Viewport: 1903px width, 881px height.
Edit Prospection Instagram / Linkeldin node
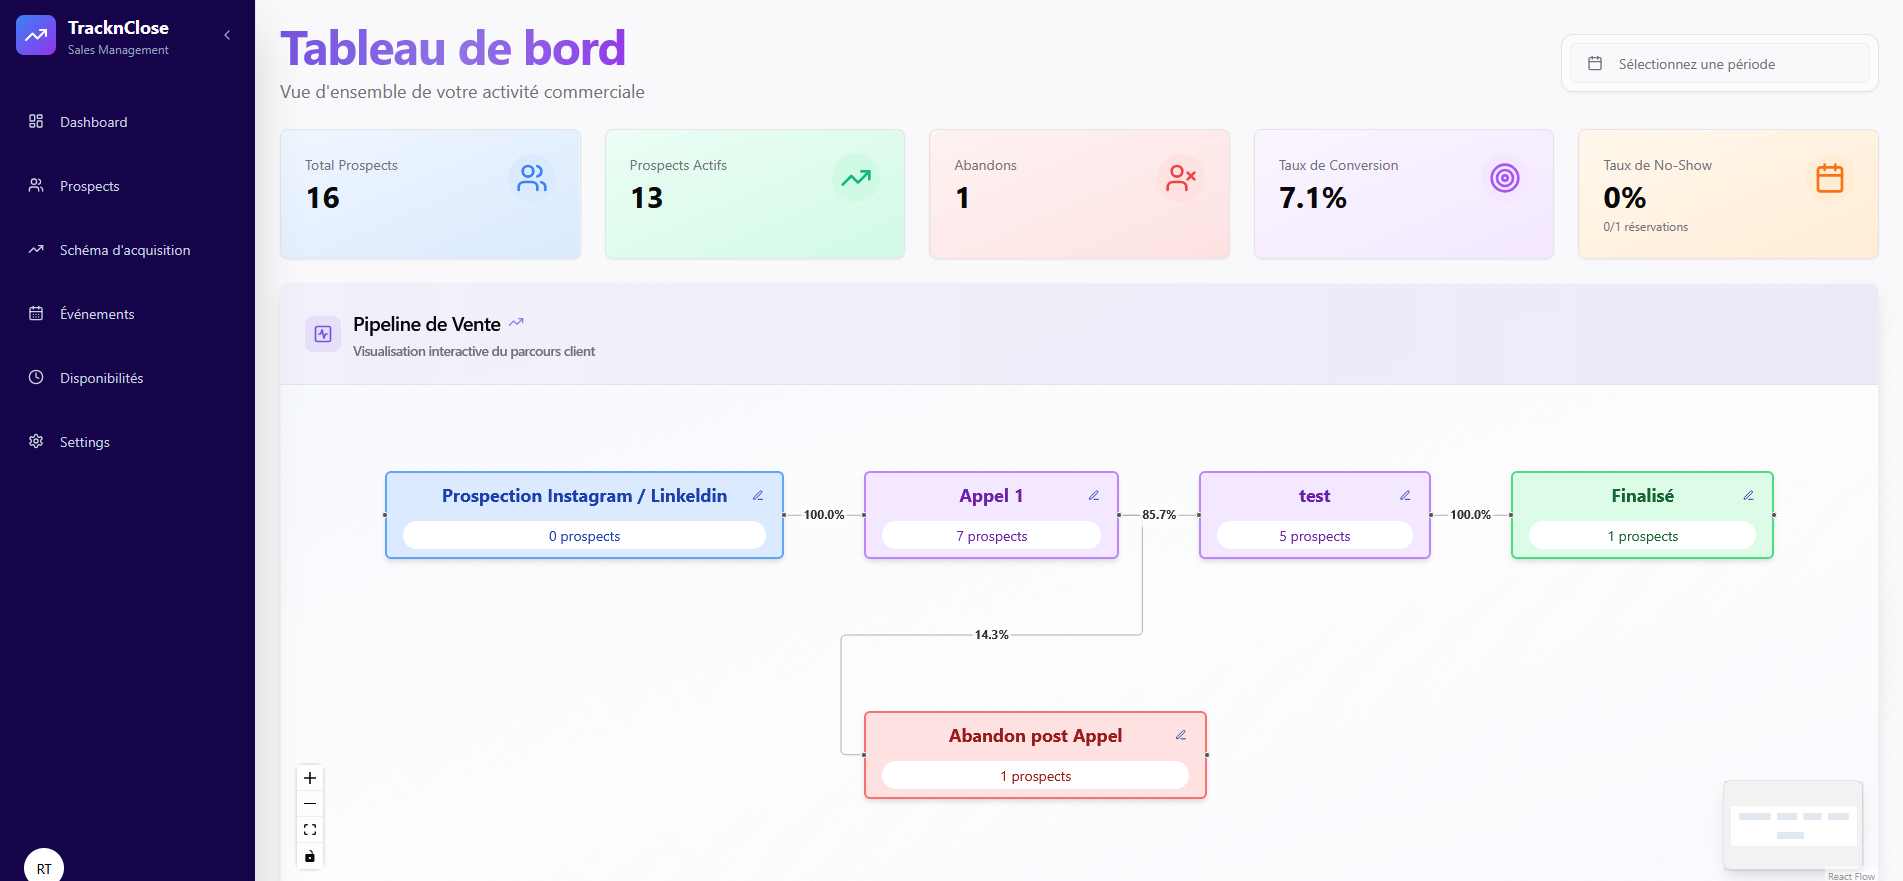[758, 496]
